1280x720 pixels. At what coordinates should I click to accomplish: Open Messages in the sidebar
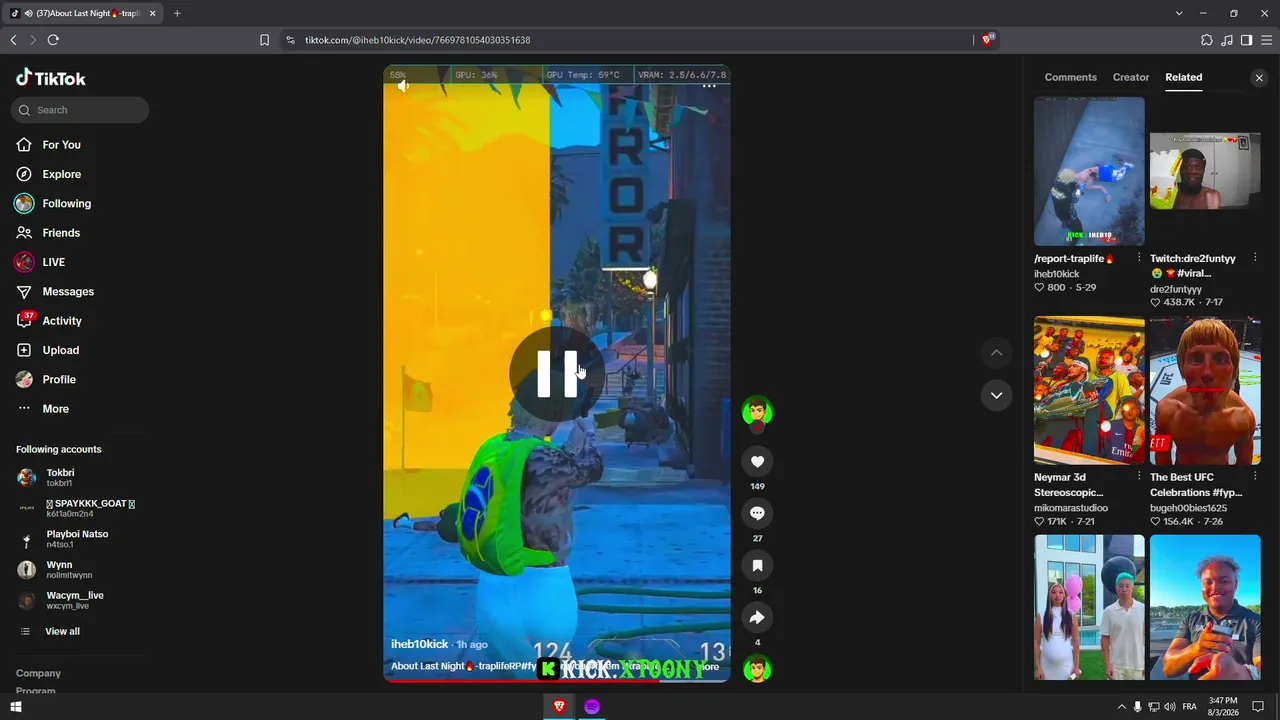(54, 291)
